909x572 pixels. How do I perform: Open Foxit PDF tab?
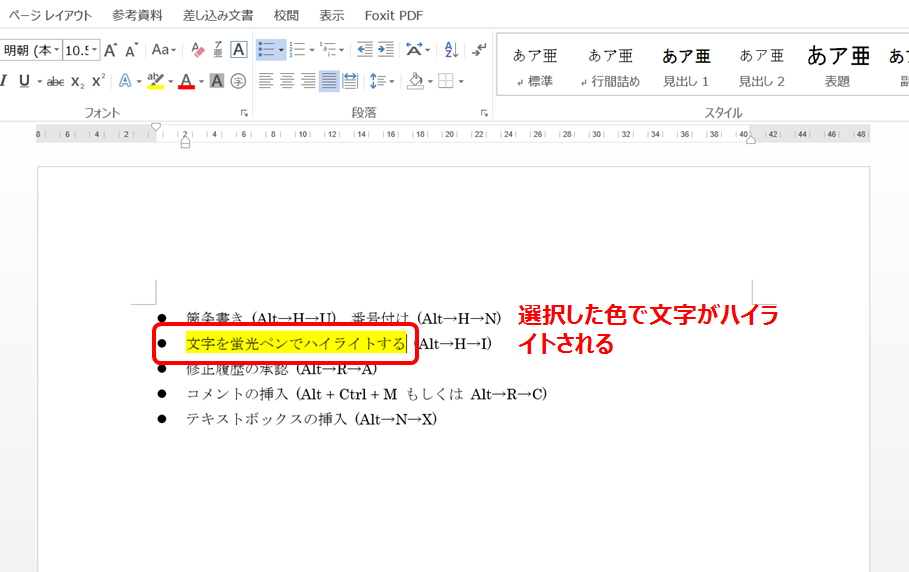pyautogui.click(x=394, y=16)
